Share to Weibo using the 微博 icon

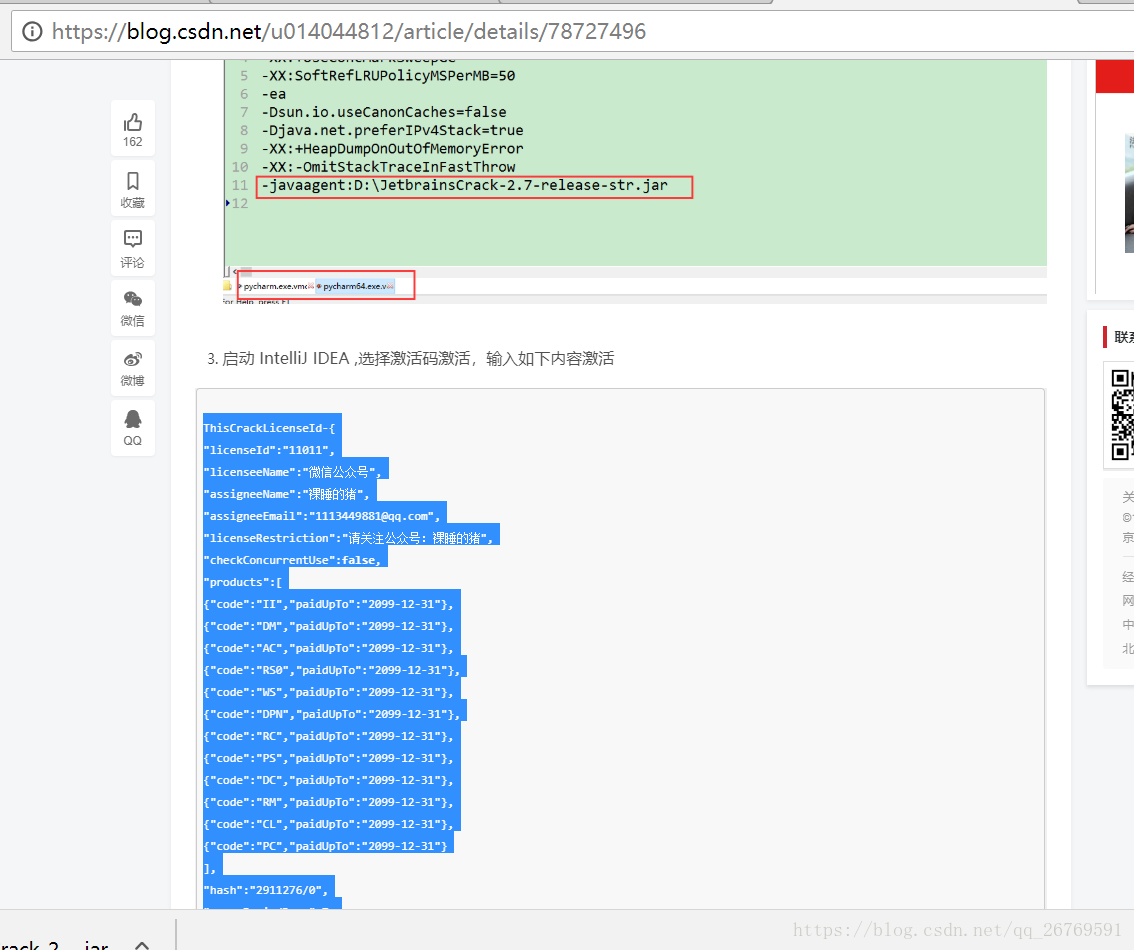pyautogui.click(x=132, y=369)
